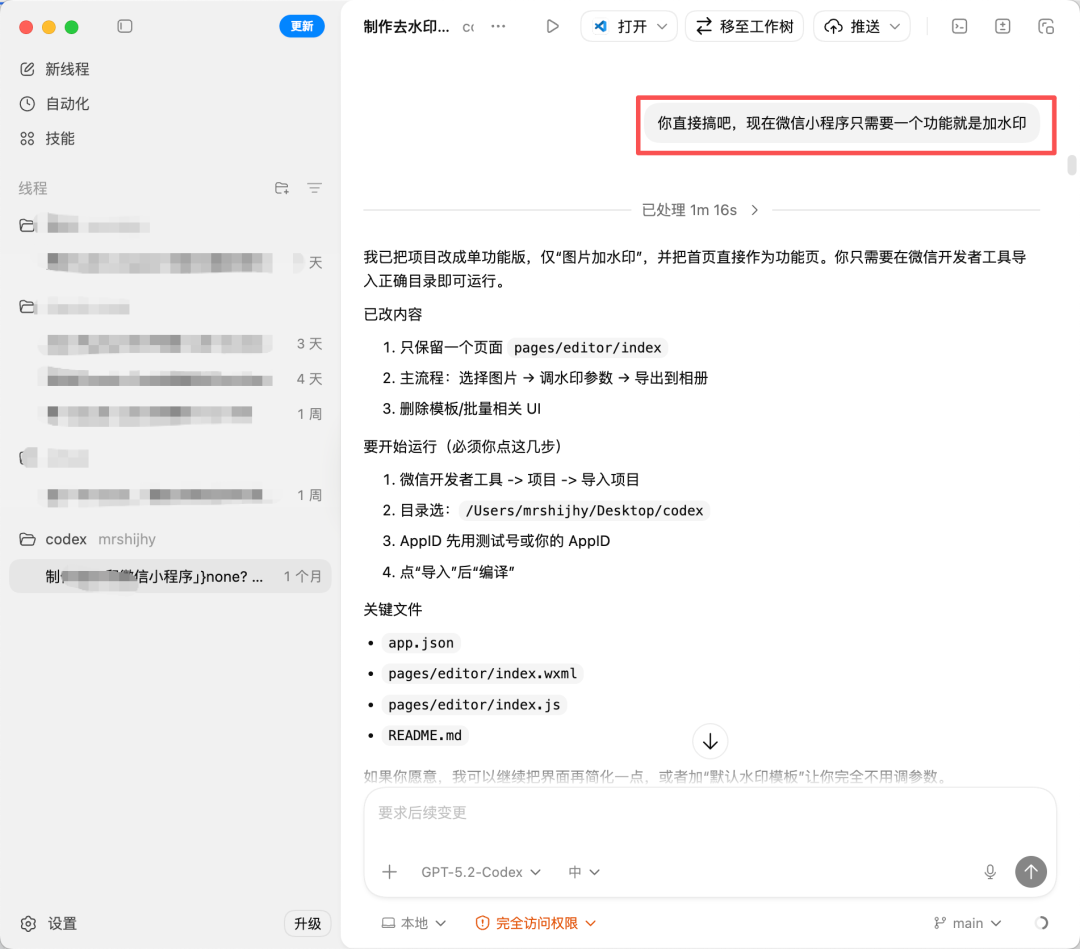
Task: Click the archive/export icon in top-right toolbar
Action: [x=1003, y=26]
